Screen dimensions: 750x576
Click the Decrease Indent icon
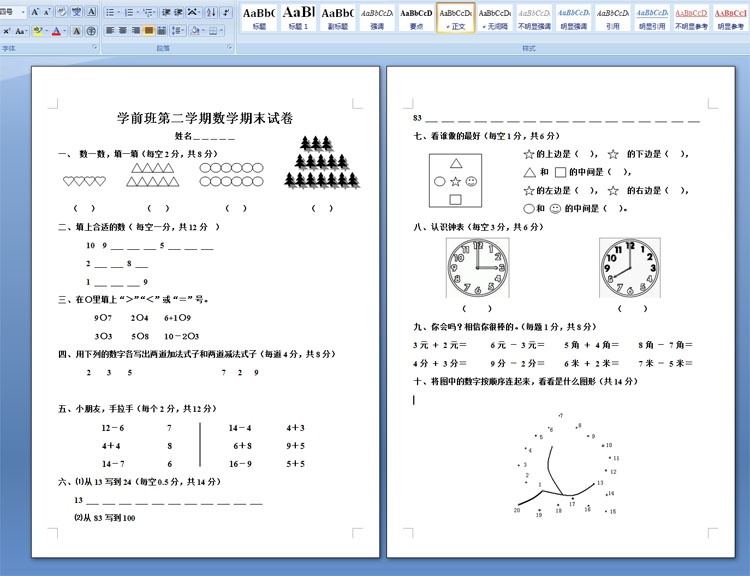165,12
